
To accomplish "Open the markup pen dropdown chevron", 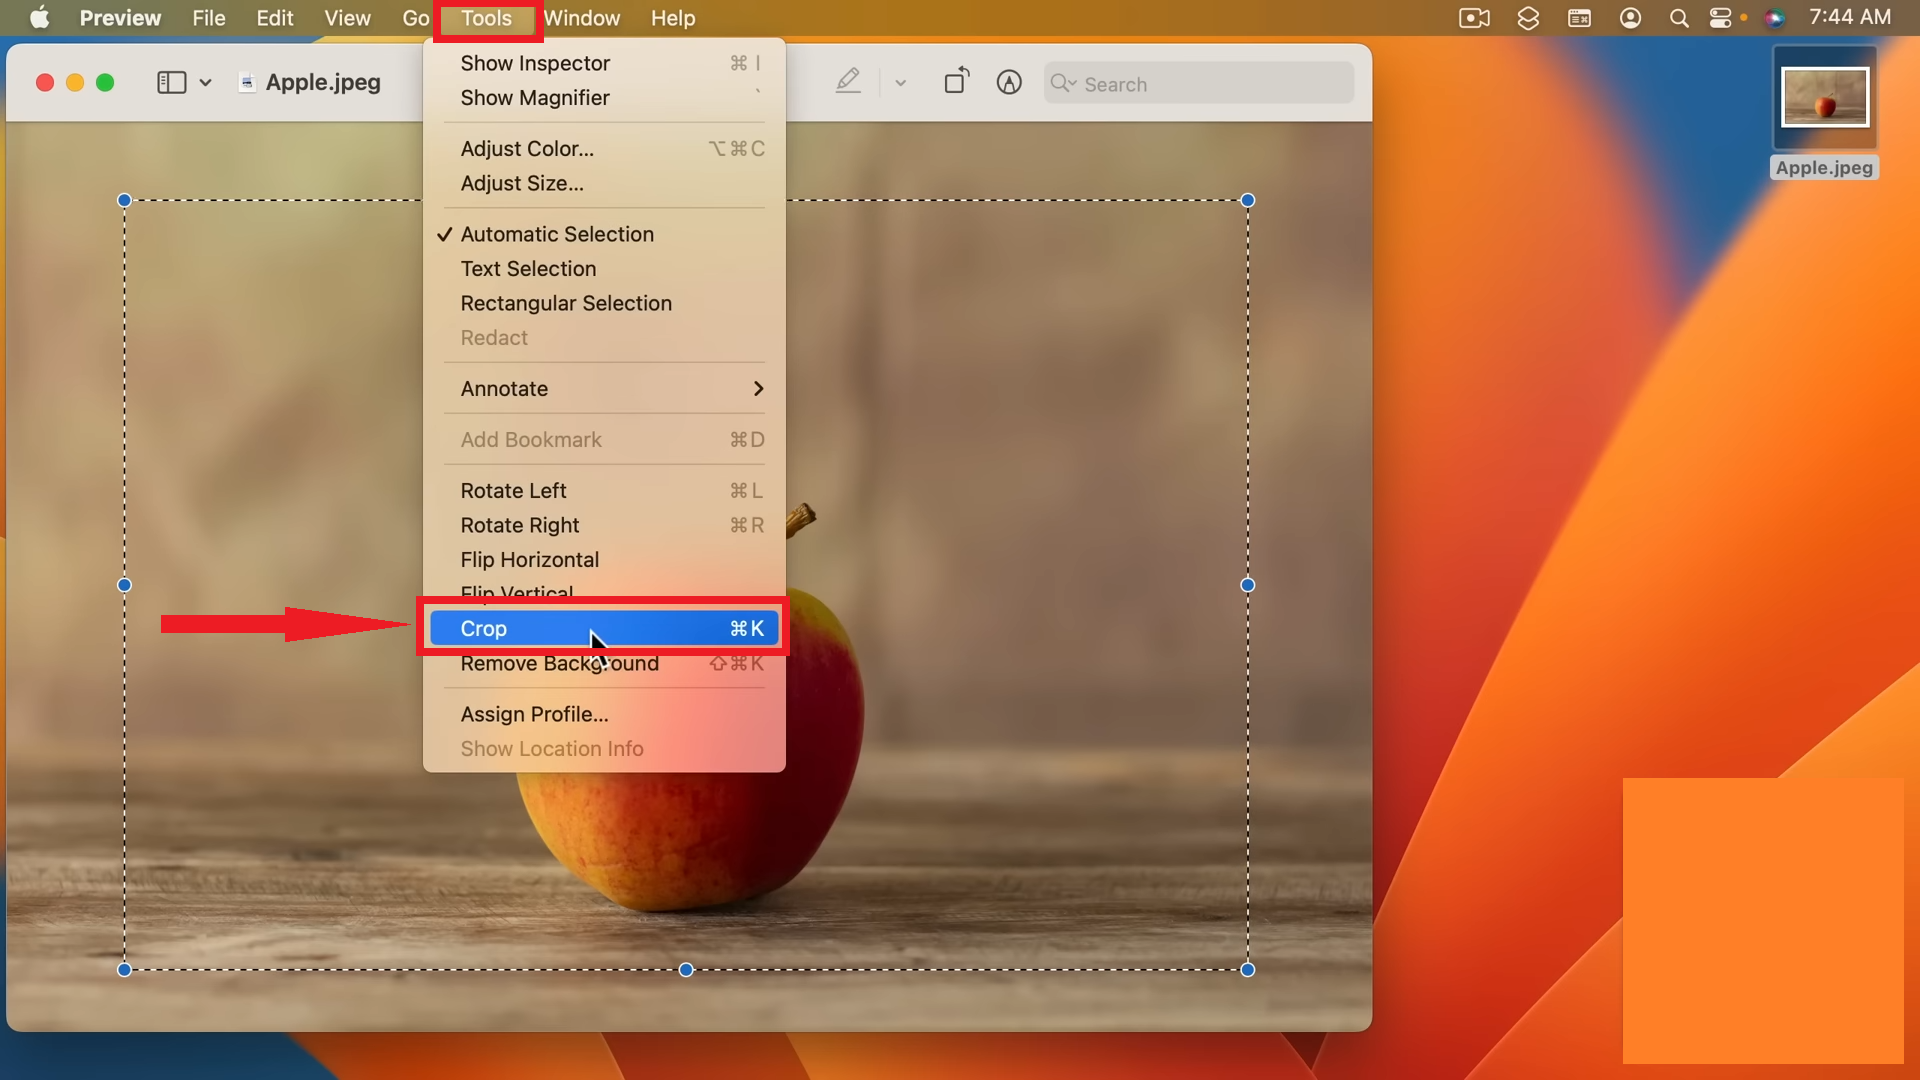I will click(x=900, y=83).
